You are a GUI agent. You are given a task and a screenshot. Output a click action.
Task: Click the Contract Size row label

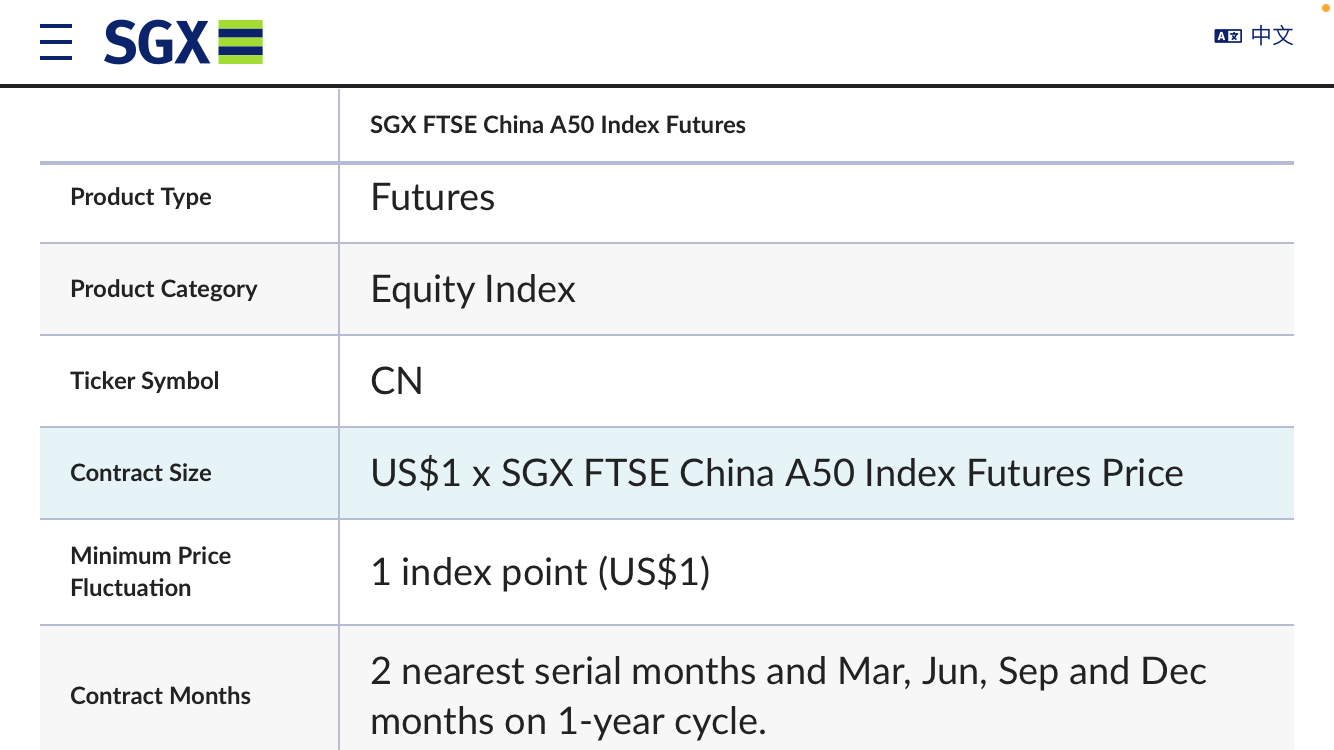click(x=141, y=473)
